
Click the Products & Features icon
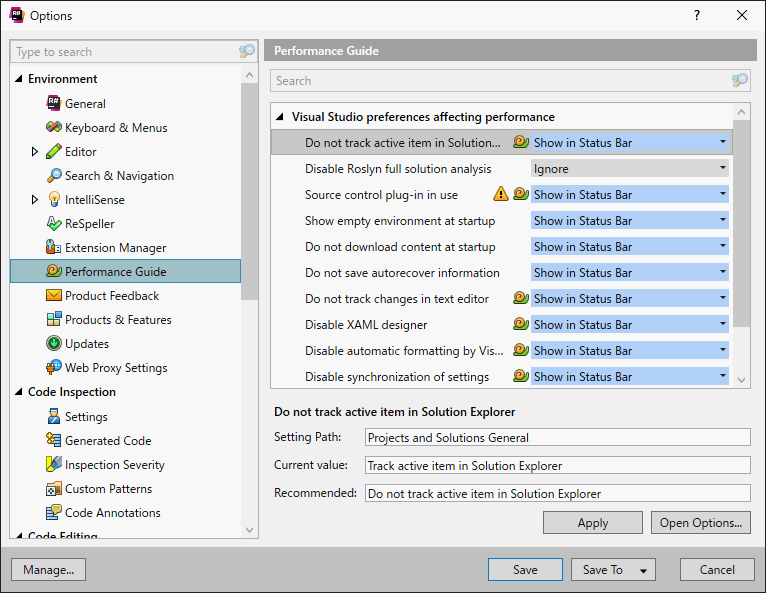pos(54,319)
